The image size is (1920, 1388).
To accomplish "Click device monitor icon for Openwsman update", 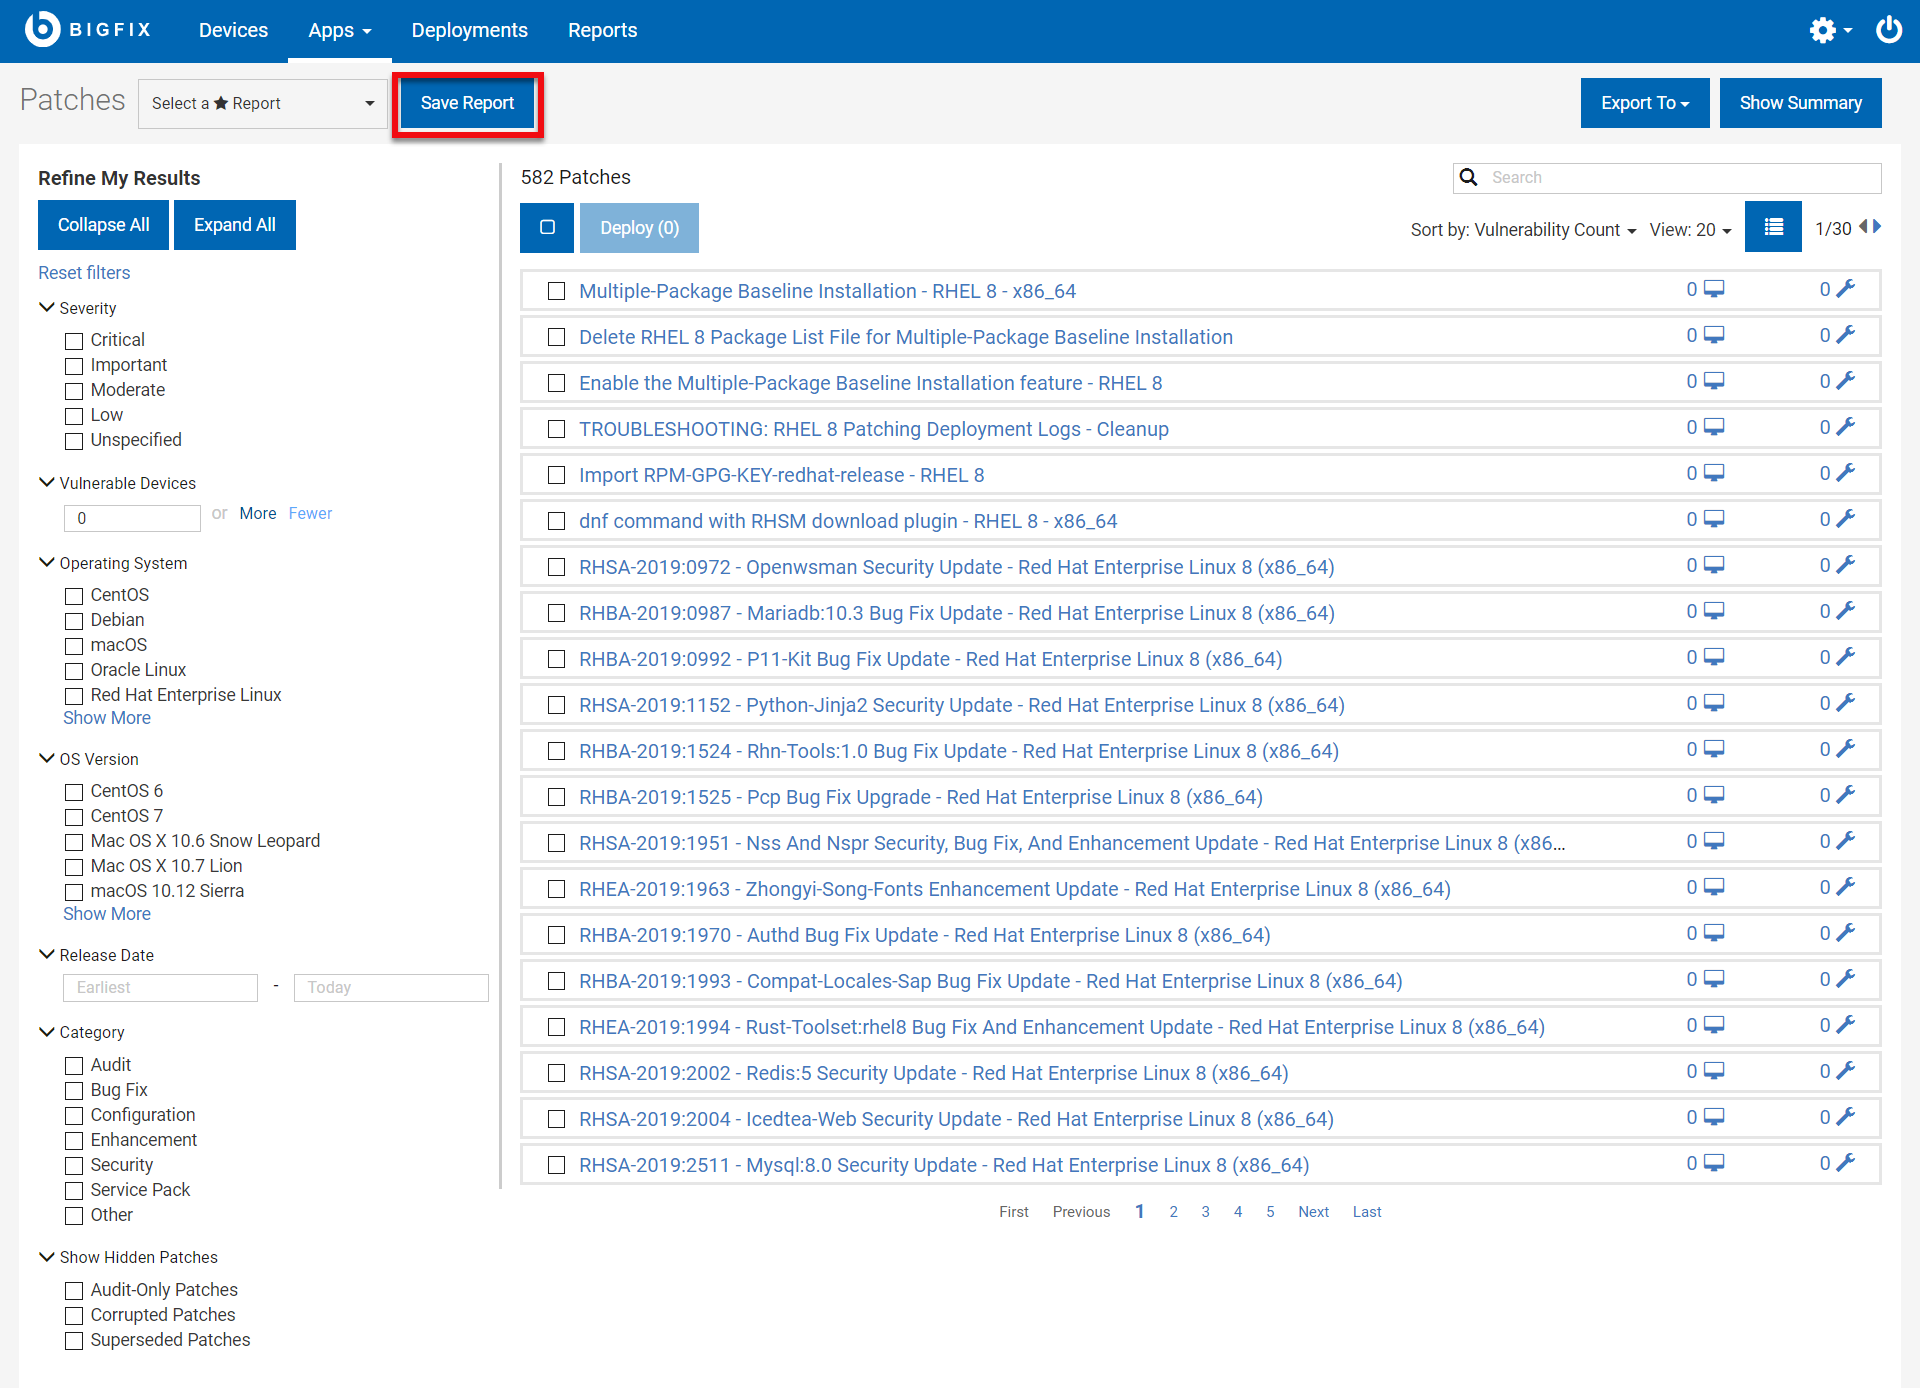I will coord(1714,565).
